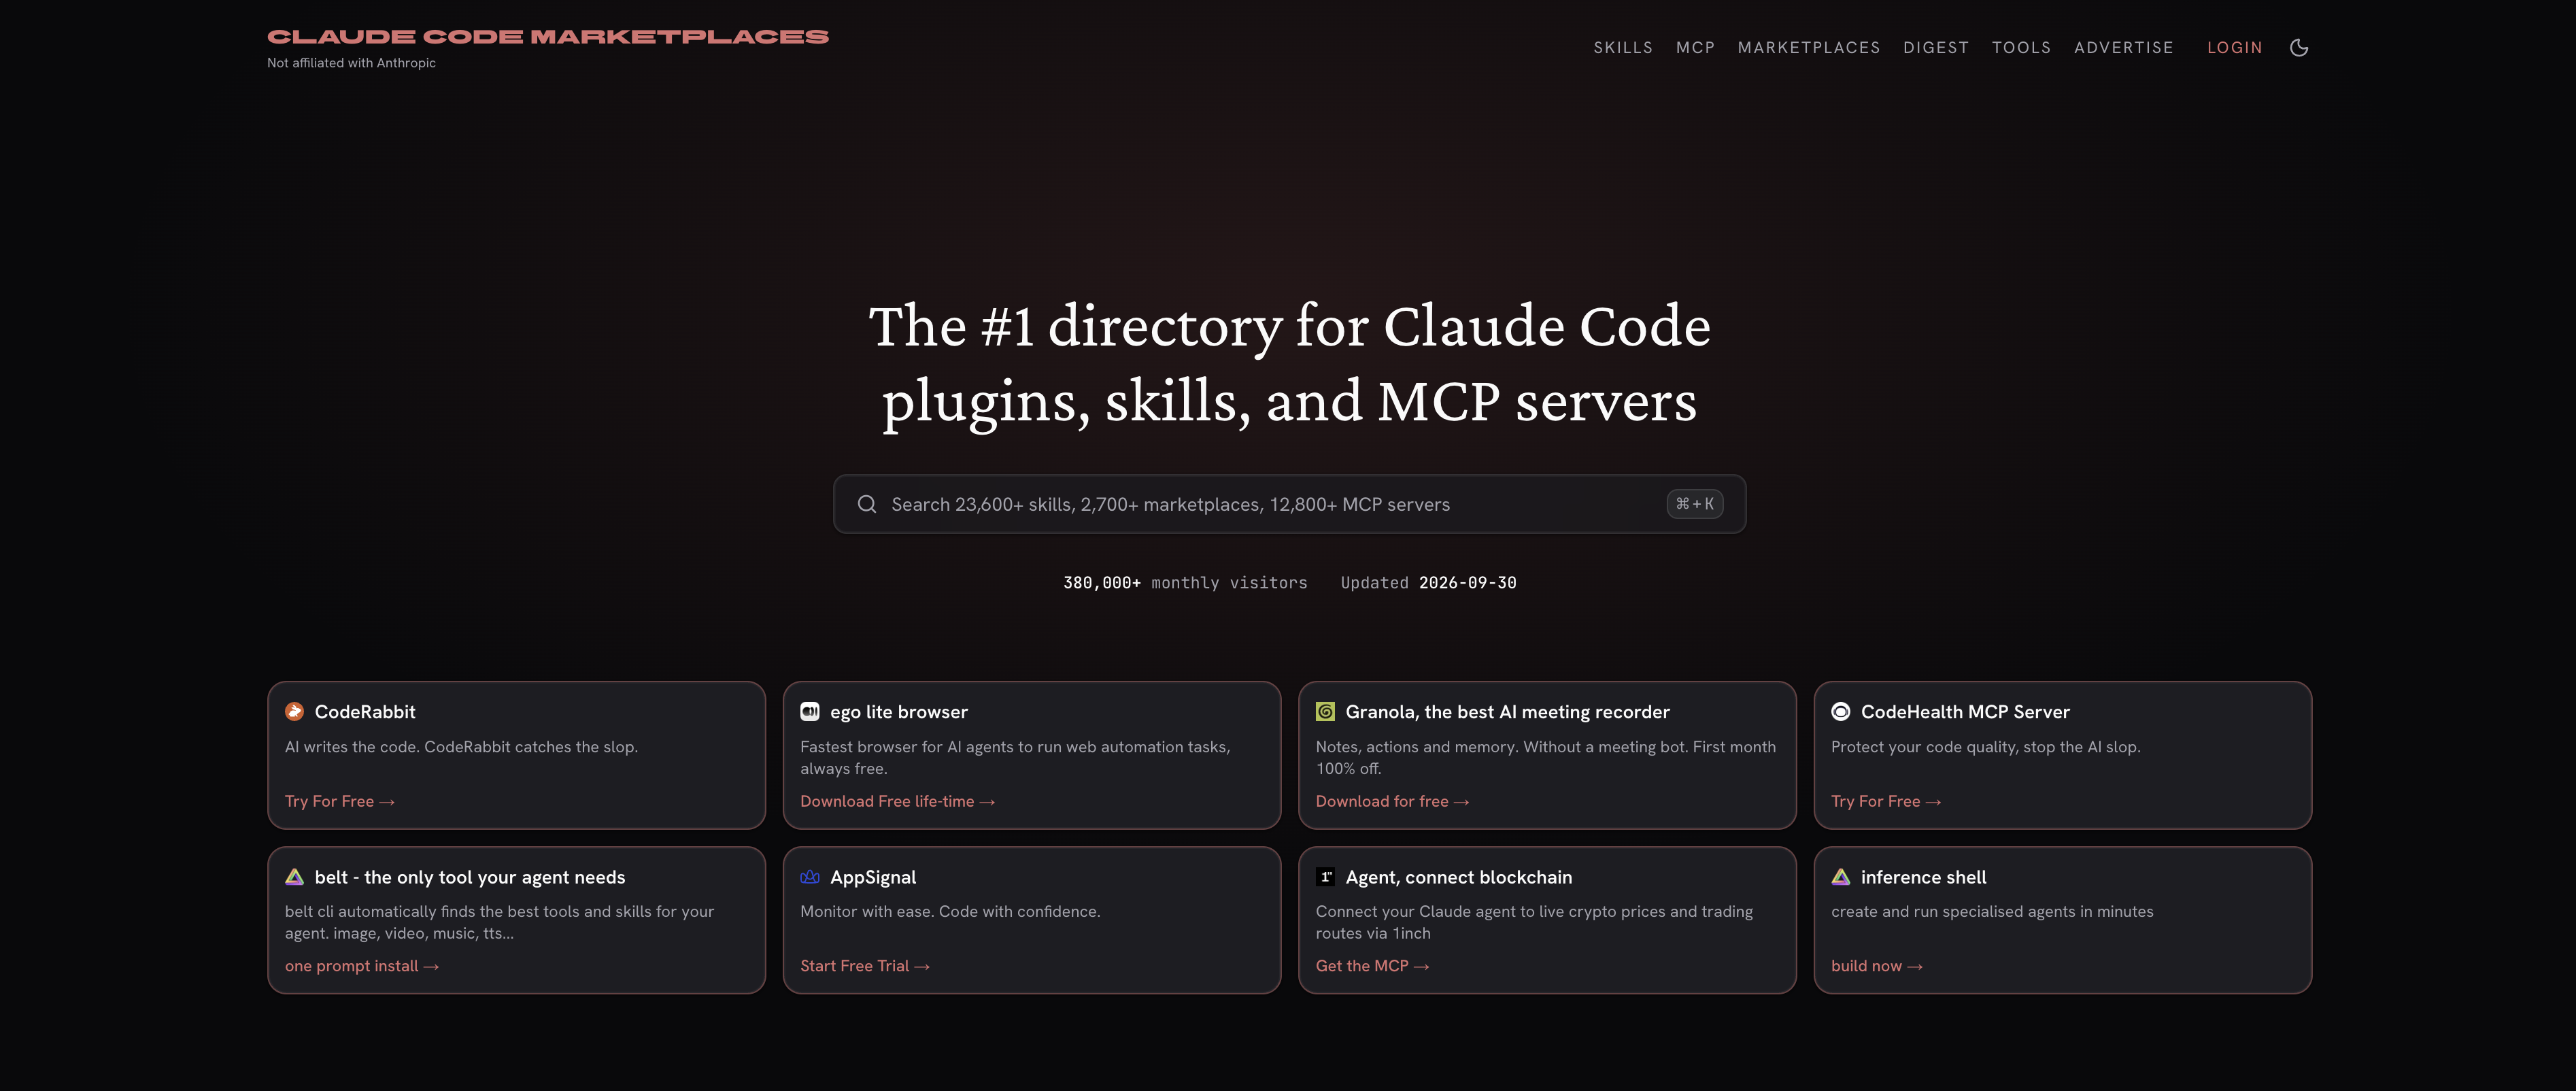Open the Tools nav item
2576x1091 pixels.
pyautogui.click(x=2021, y=47)
